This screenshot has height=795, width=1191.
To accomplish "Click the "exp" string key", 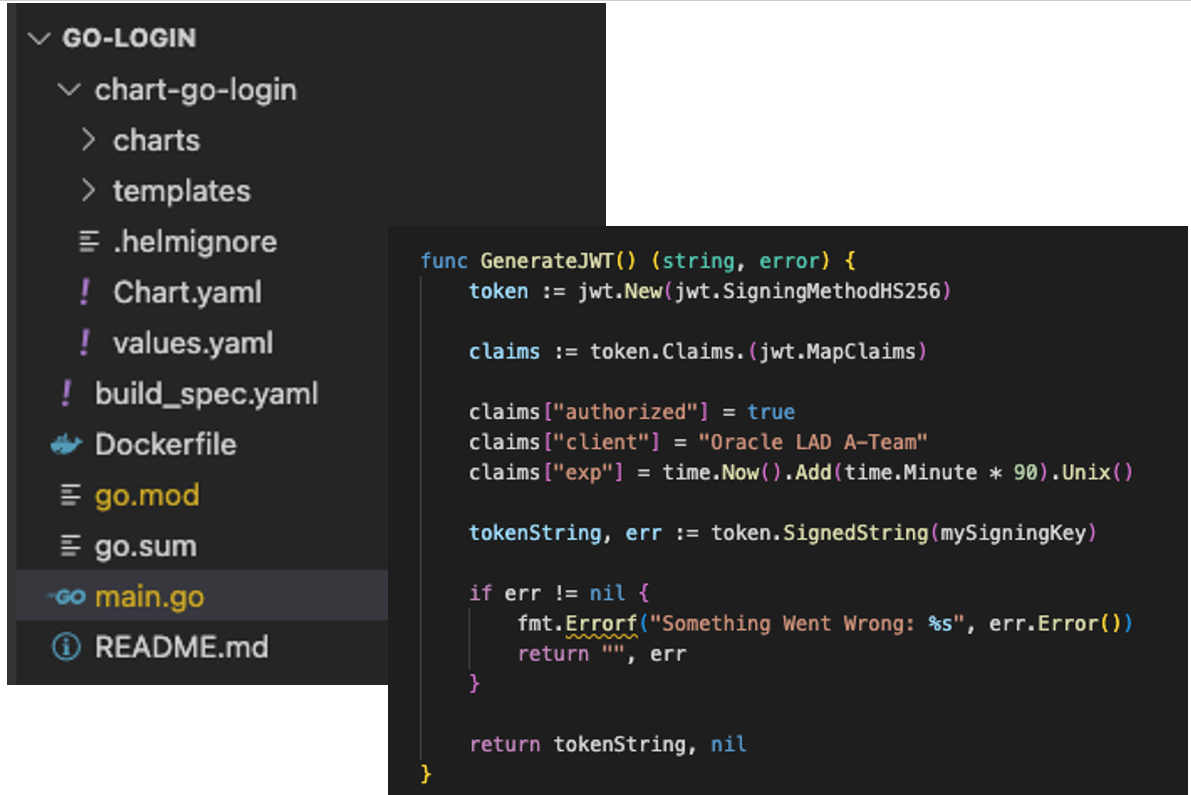I will pyautogui.click(x=583, y=472).
